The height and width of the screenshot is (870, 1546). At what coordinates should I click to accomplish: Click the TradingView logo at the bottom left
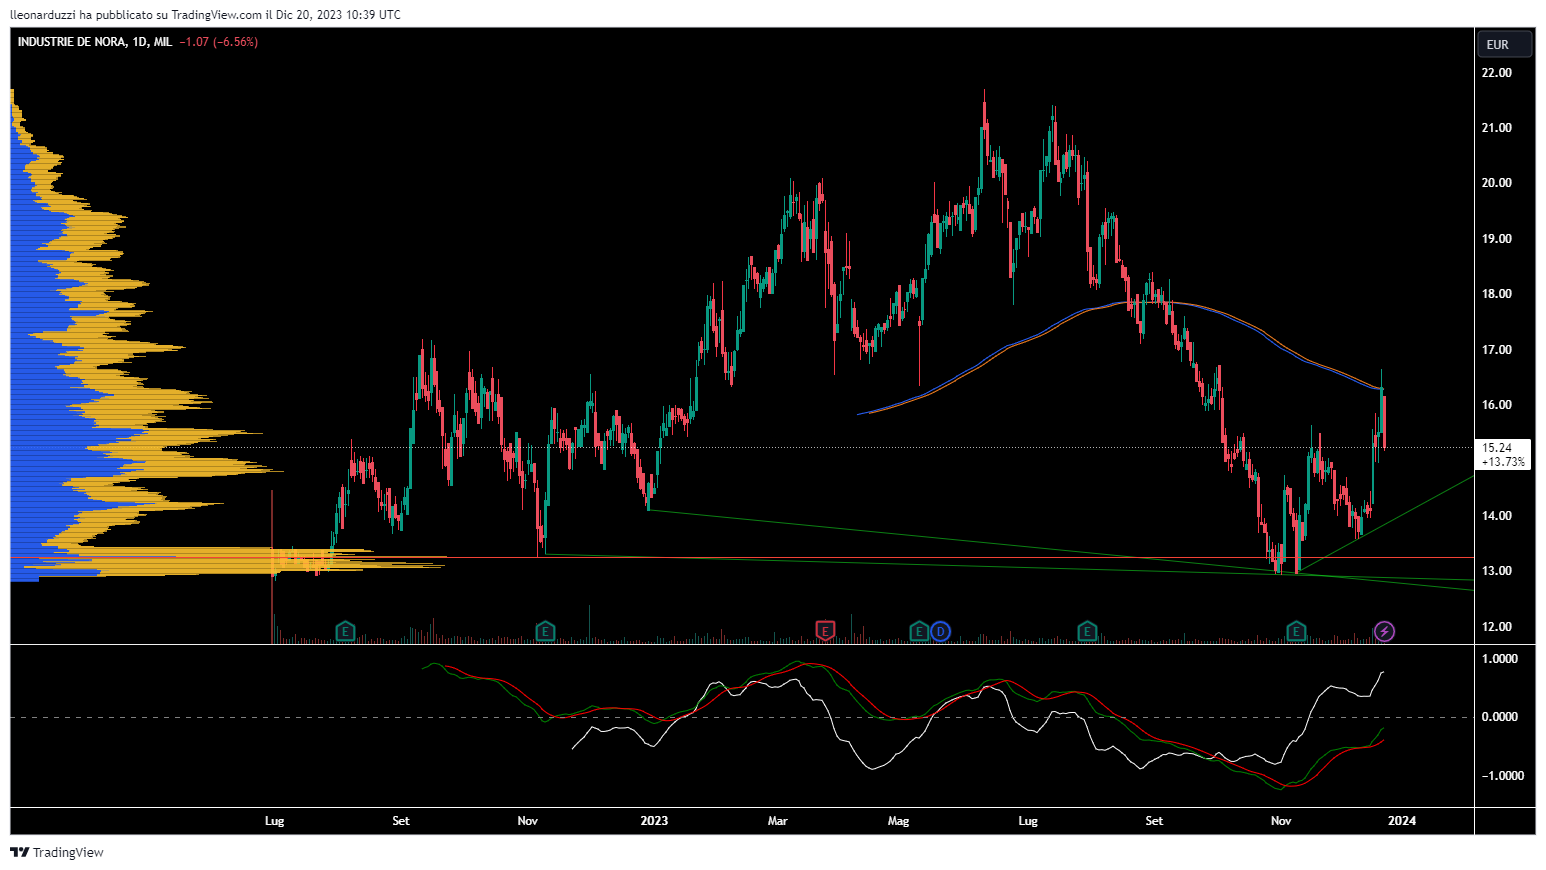[x=57, y=852]
